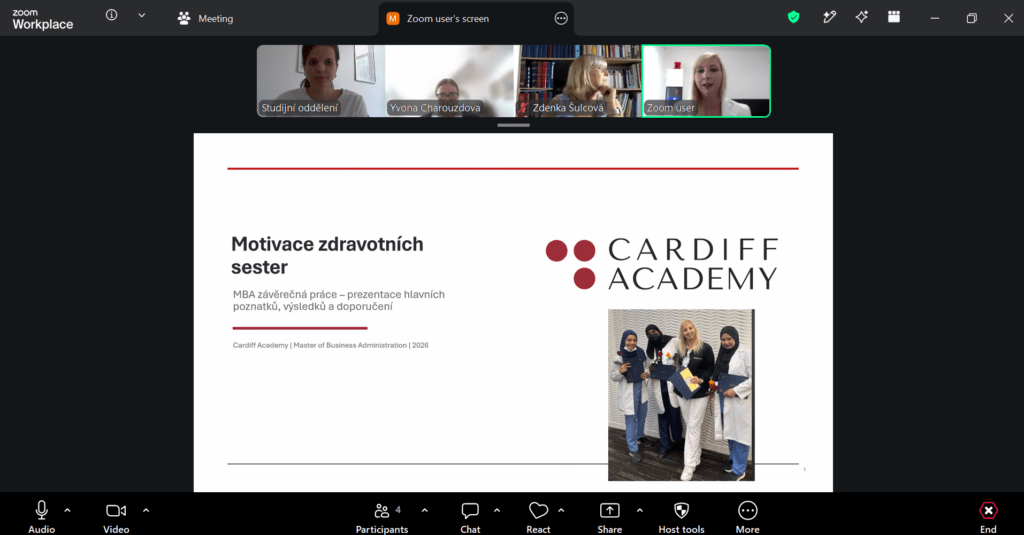Select Zoom user video thumbnail
Screen dimensions: 1024x535
pyautogui.click(x=706, y=81)
